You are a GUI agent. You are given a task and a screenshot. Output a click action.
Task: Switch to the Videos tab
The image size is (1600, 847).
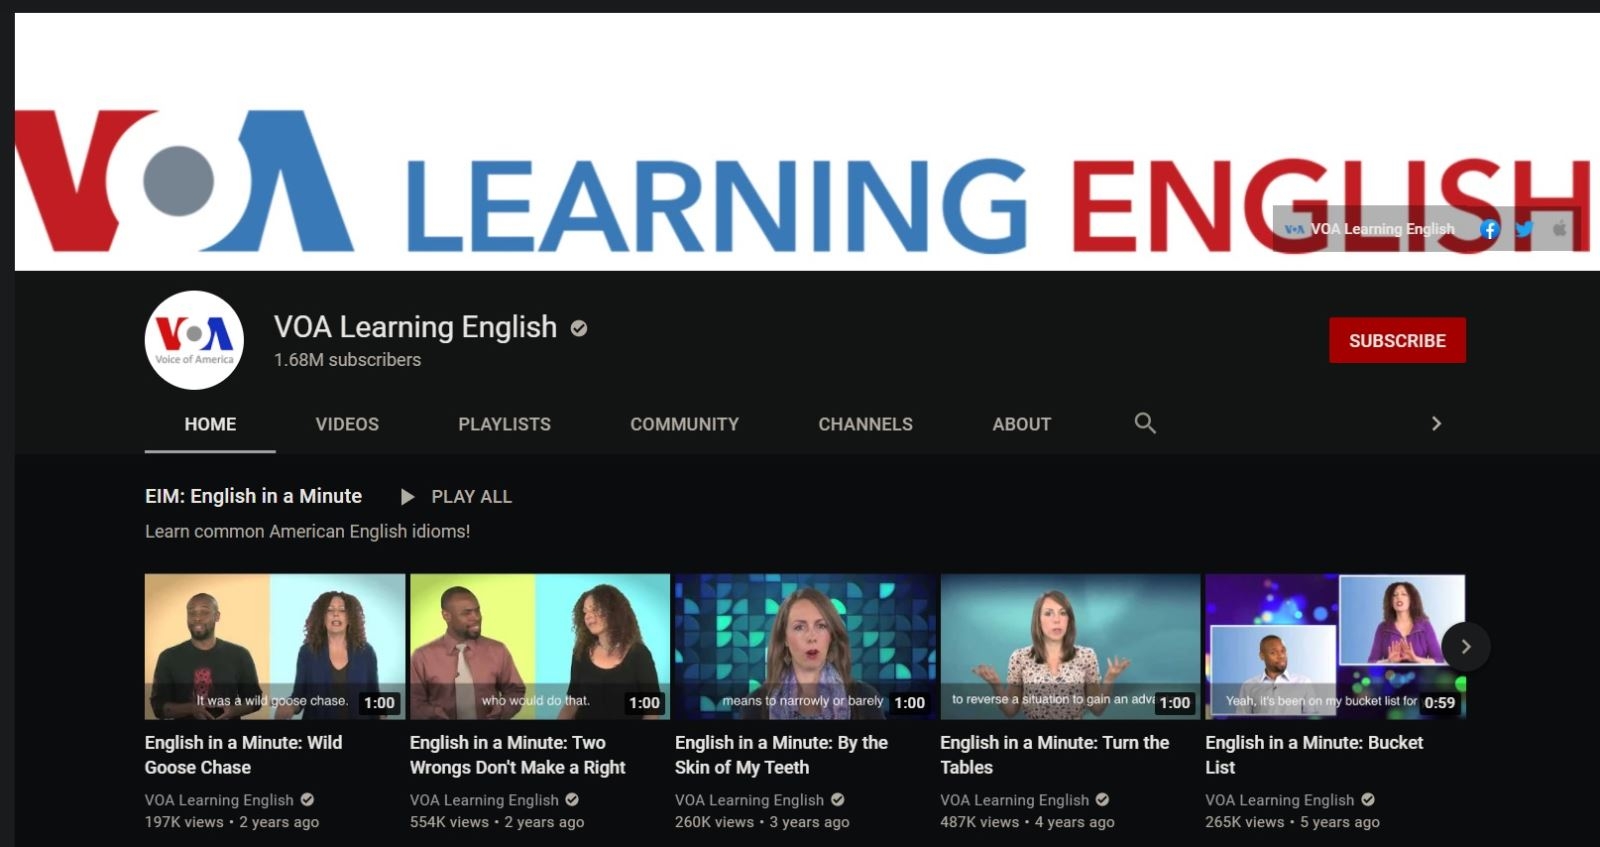coord(347,424)
